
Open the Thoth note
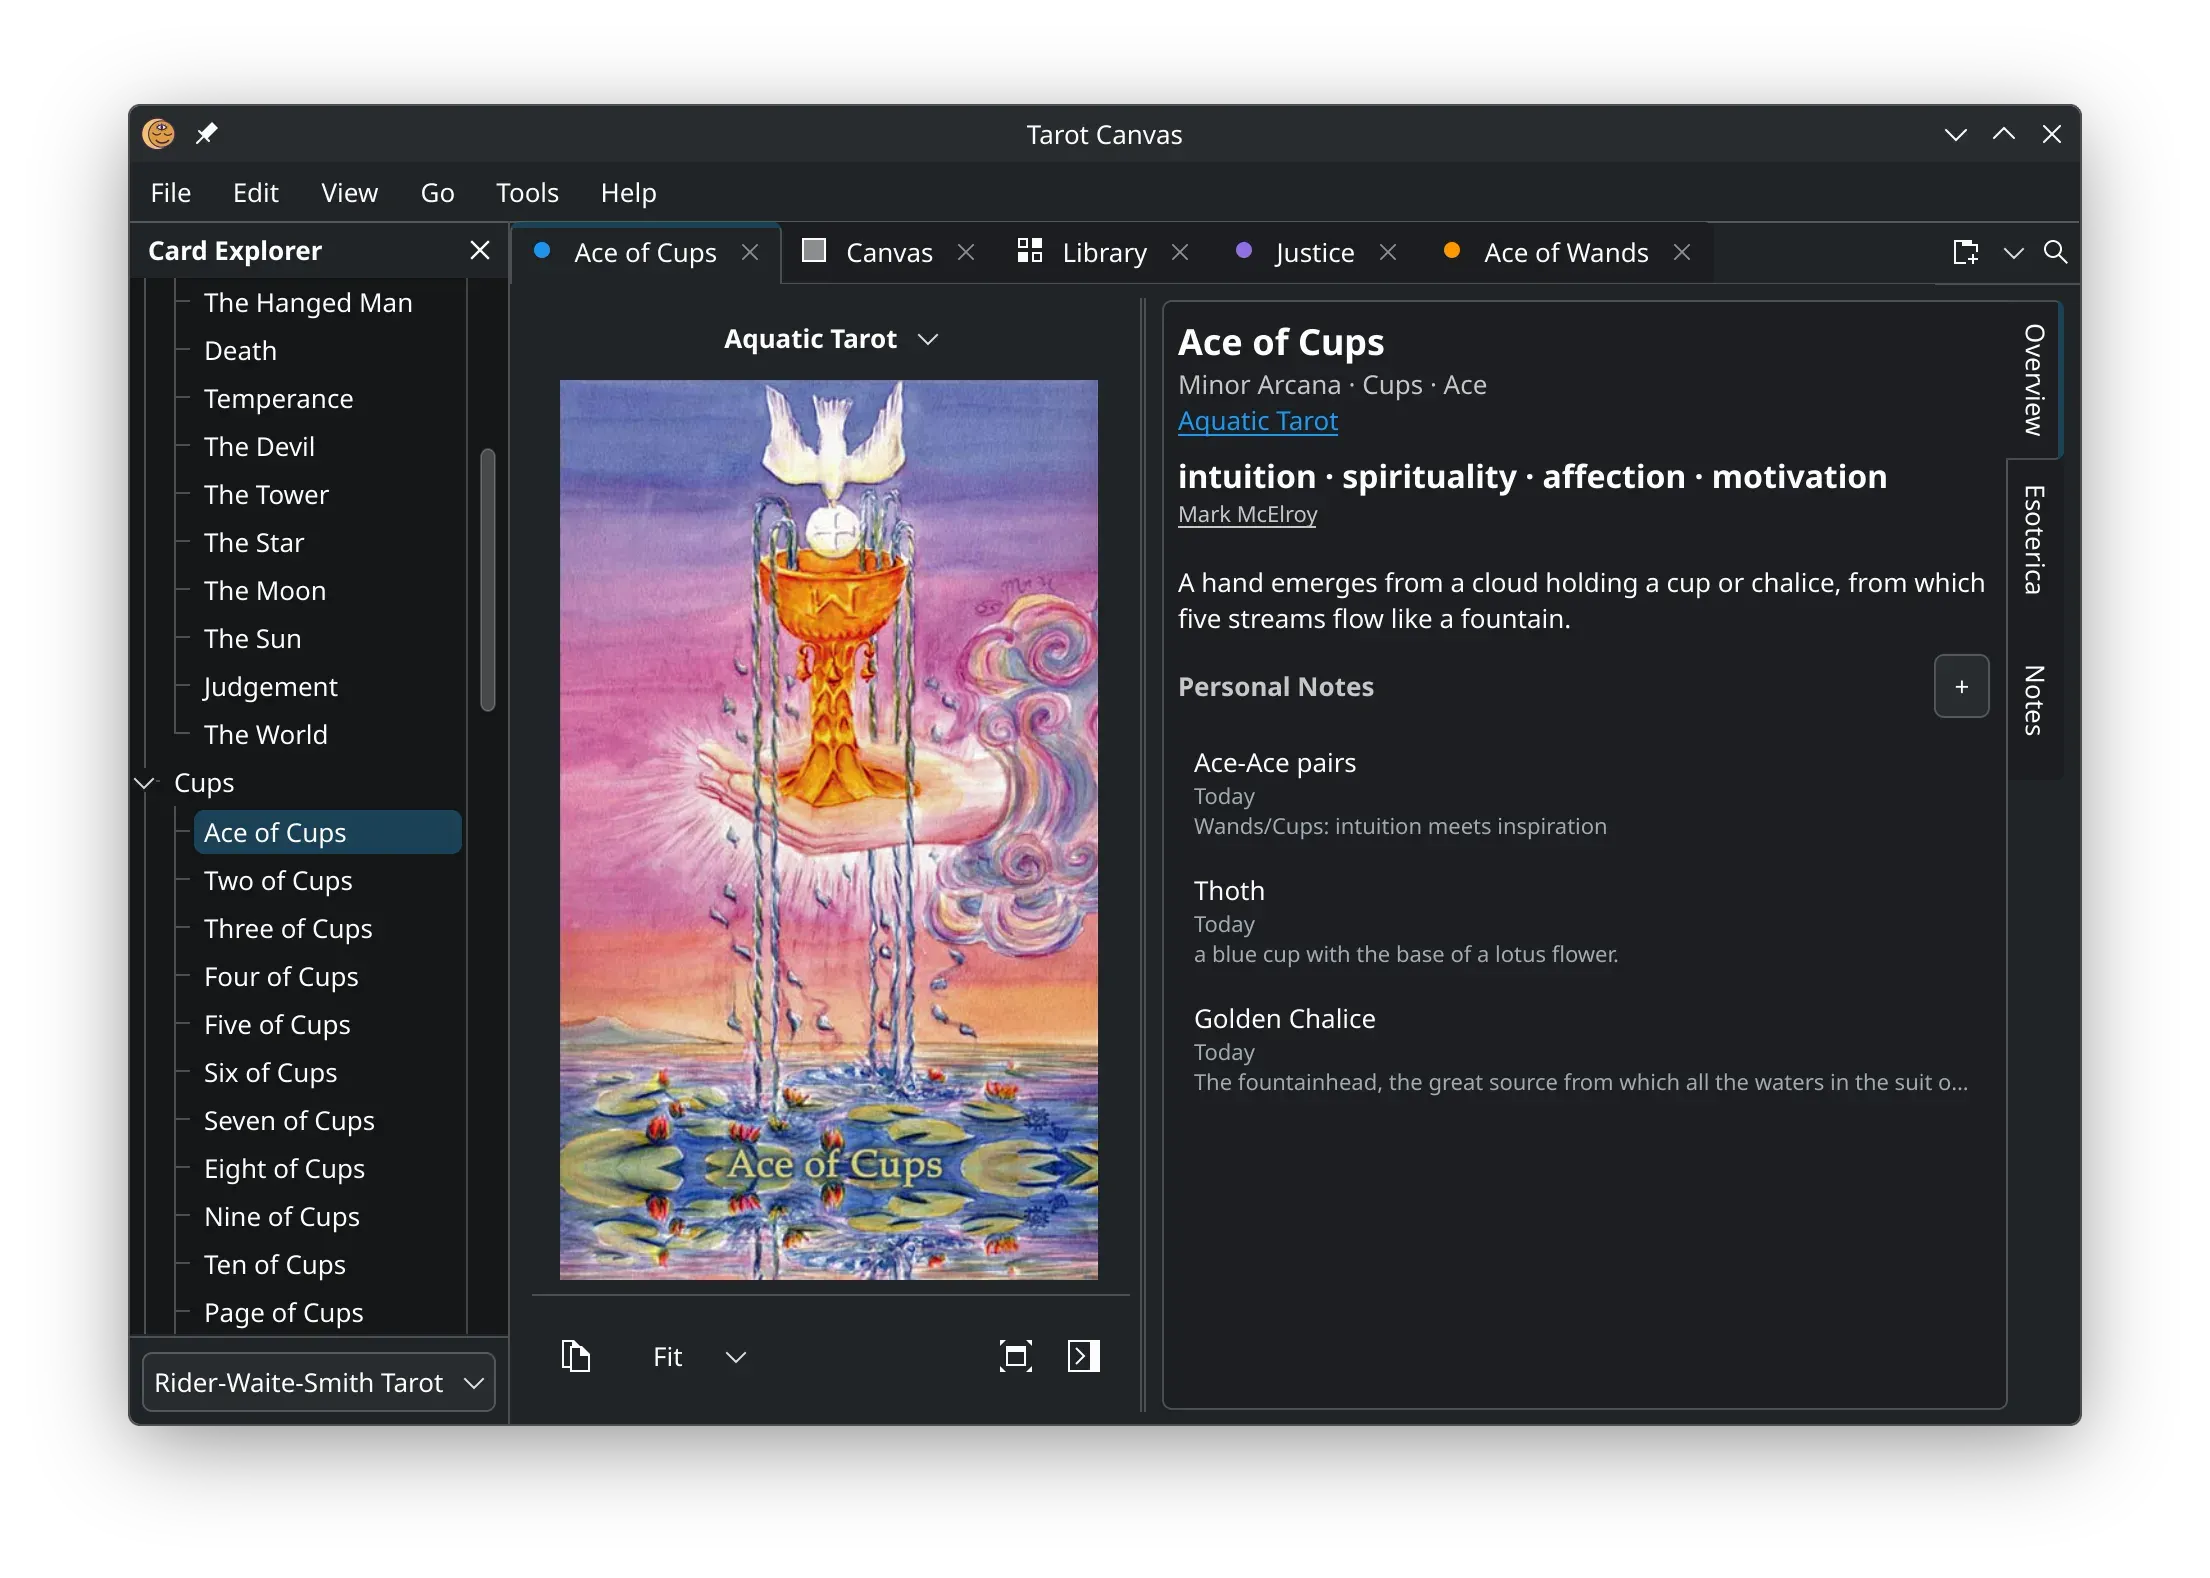point(1585,922)
